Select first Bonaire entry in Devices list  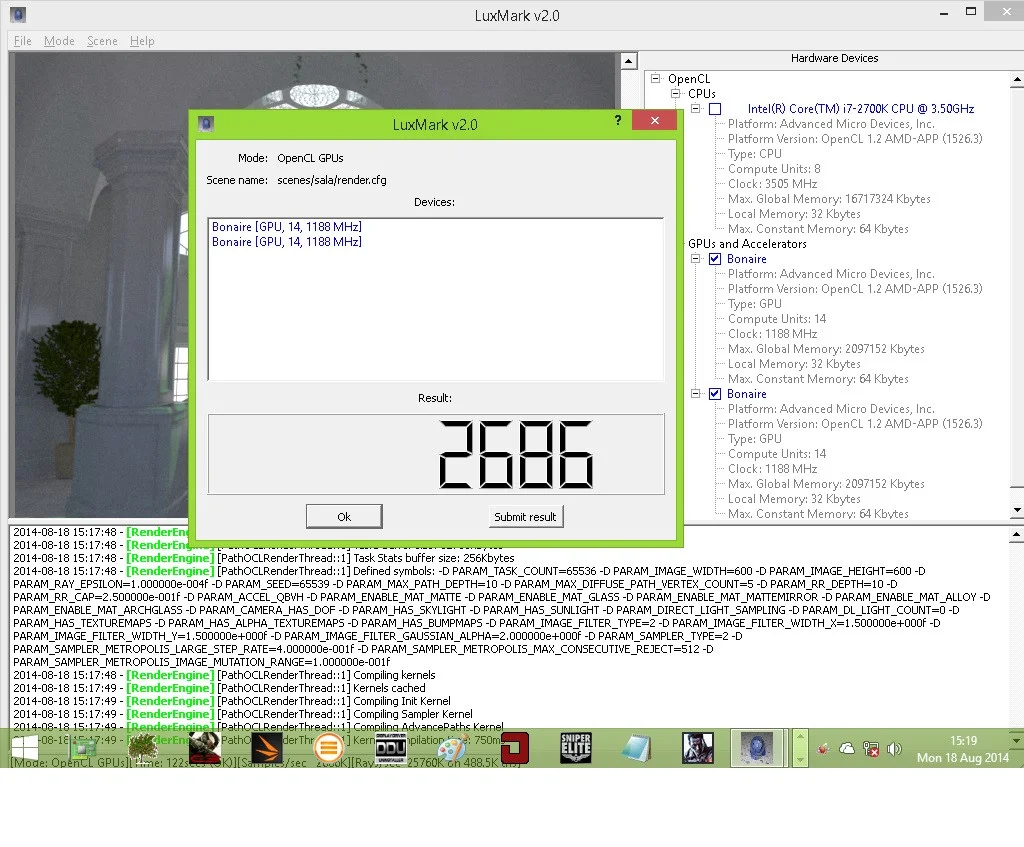(287, 227)
